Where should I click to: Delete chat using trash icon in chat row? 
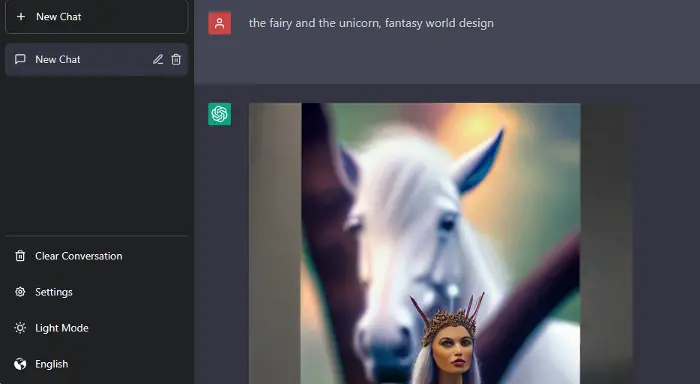point(176,59)
